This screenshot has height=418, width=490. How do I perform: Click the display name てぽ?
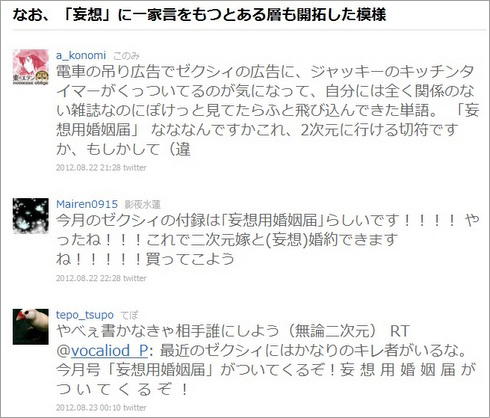129,315
